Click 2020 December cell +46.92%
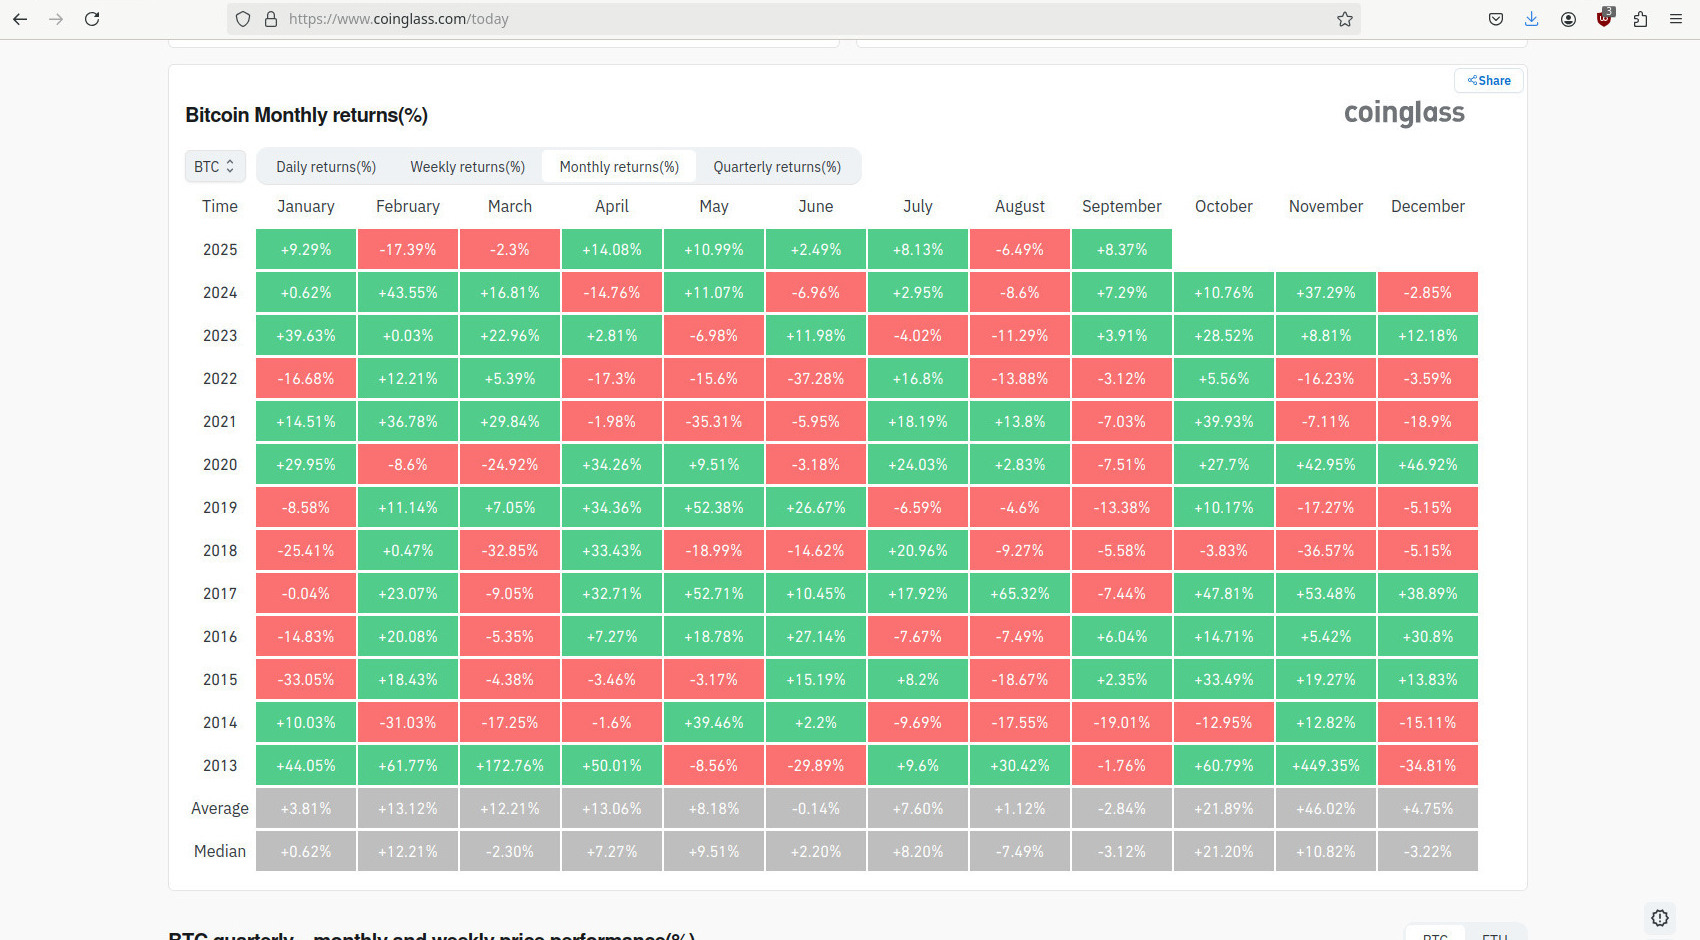 [x=1428, y=465]
